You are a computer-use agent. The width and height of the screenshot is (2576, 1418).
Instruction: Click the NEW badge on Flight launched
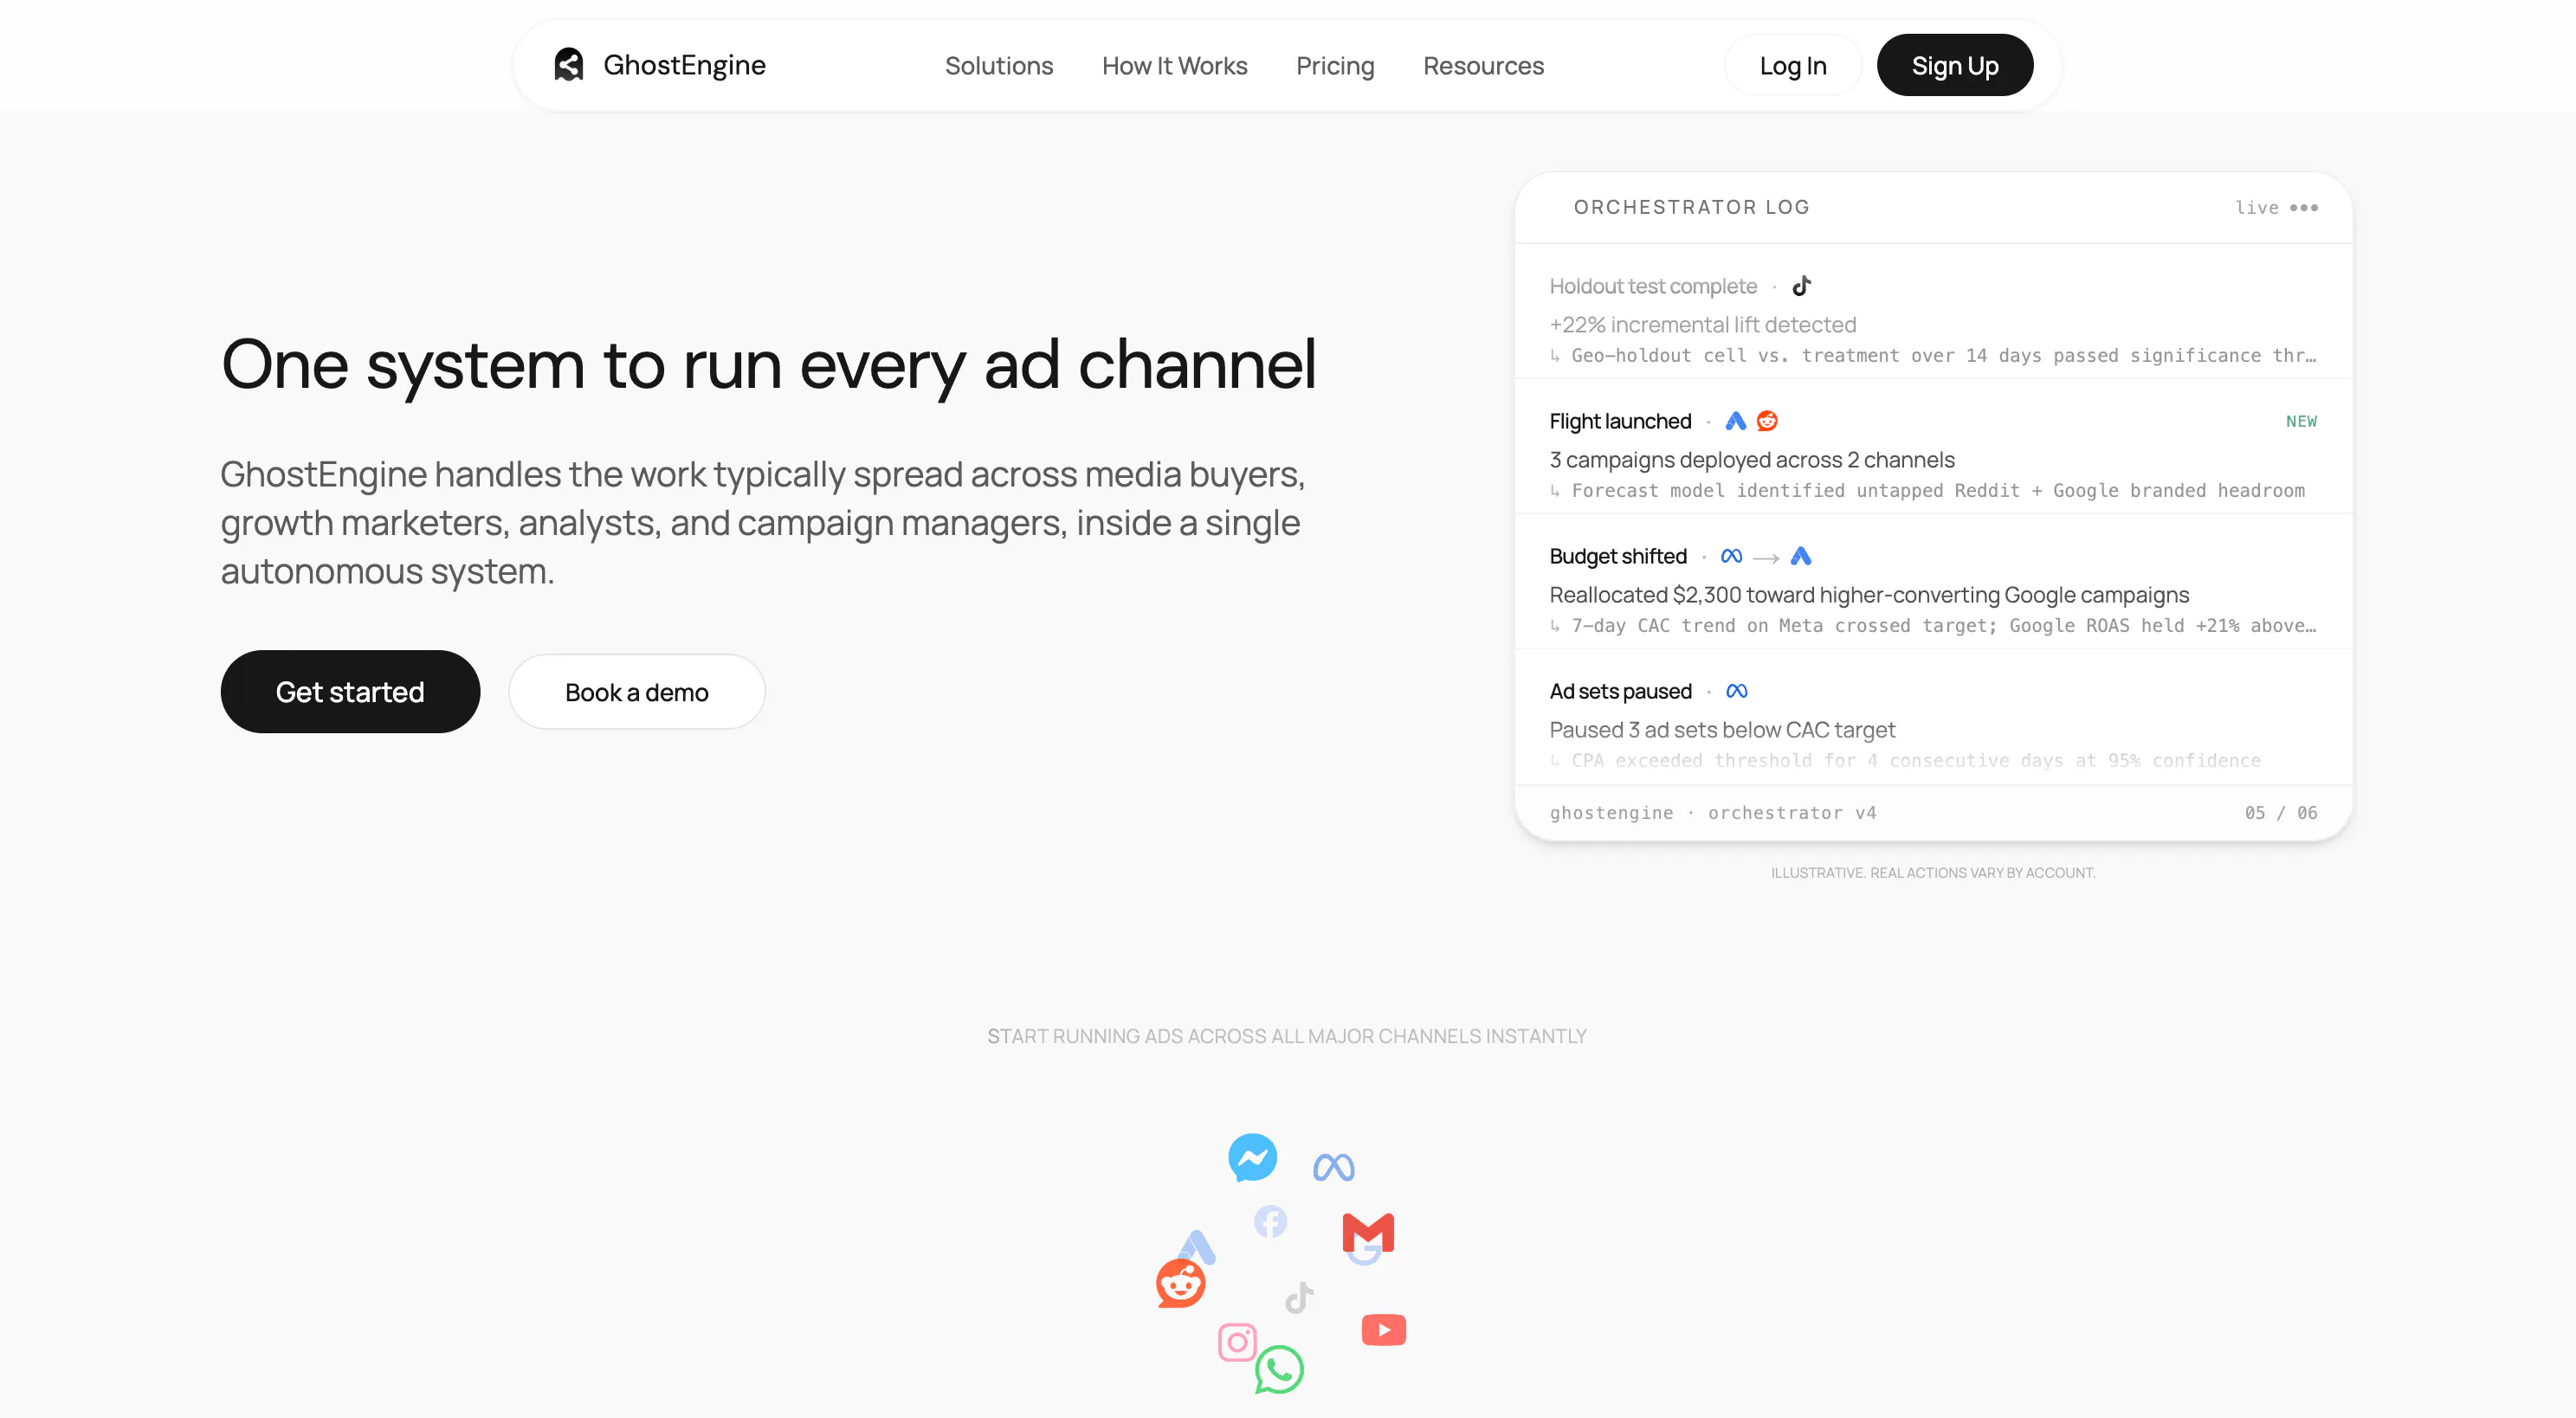click(2301, 422)
